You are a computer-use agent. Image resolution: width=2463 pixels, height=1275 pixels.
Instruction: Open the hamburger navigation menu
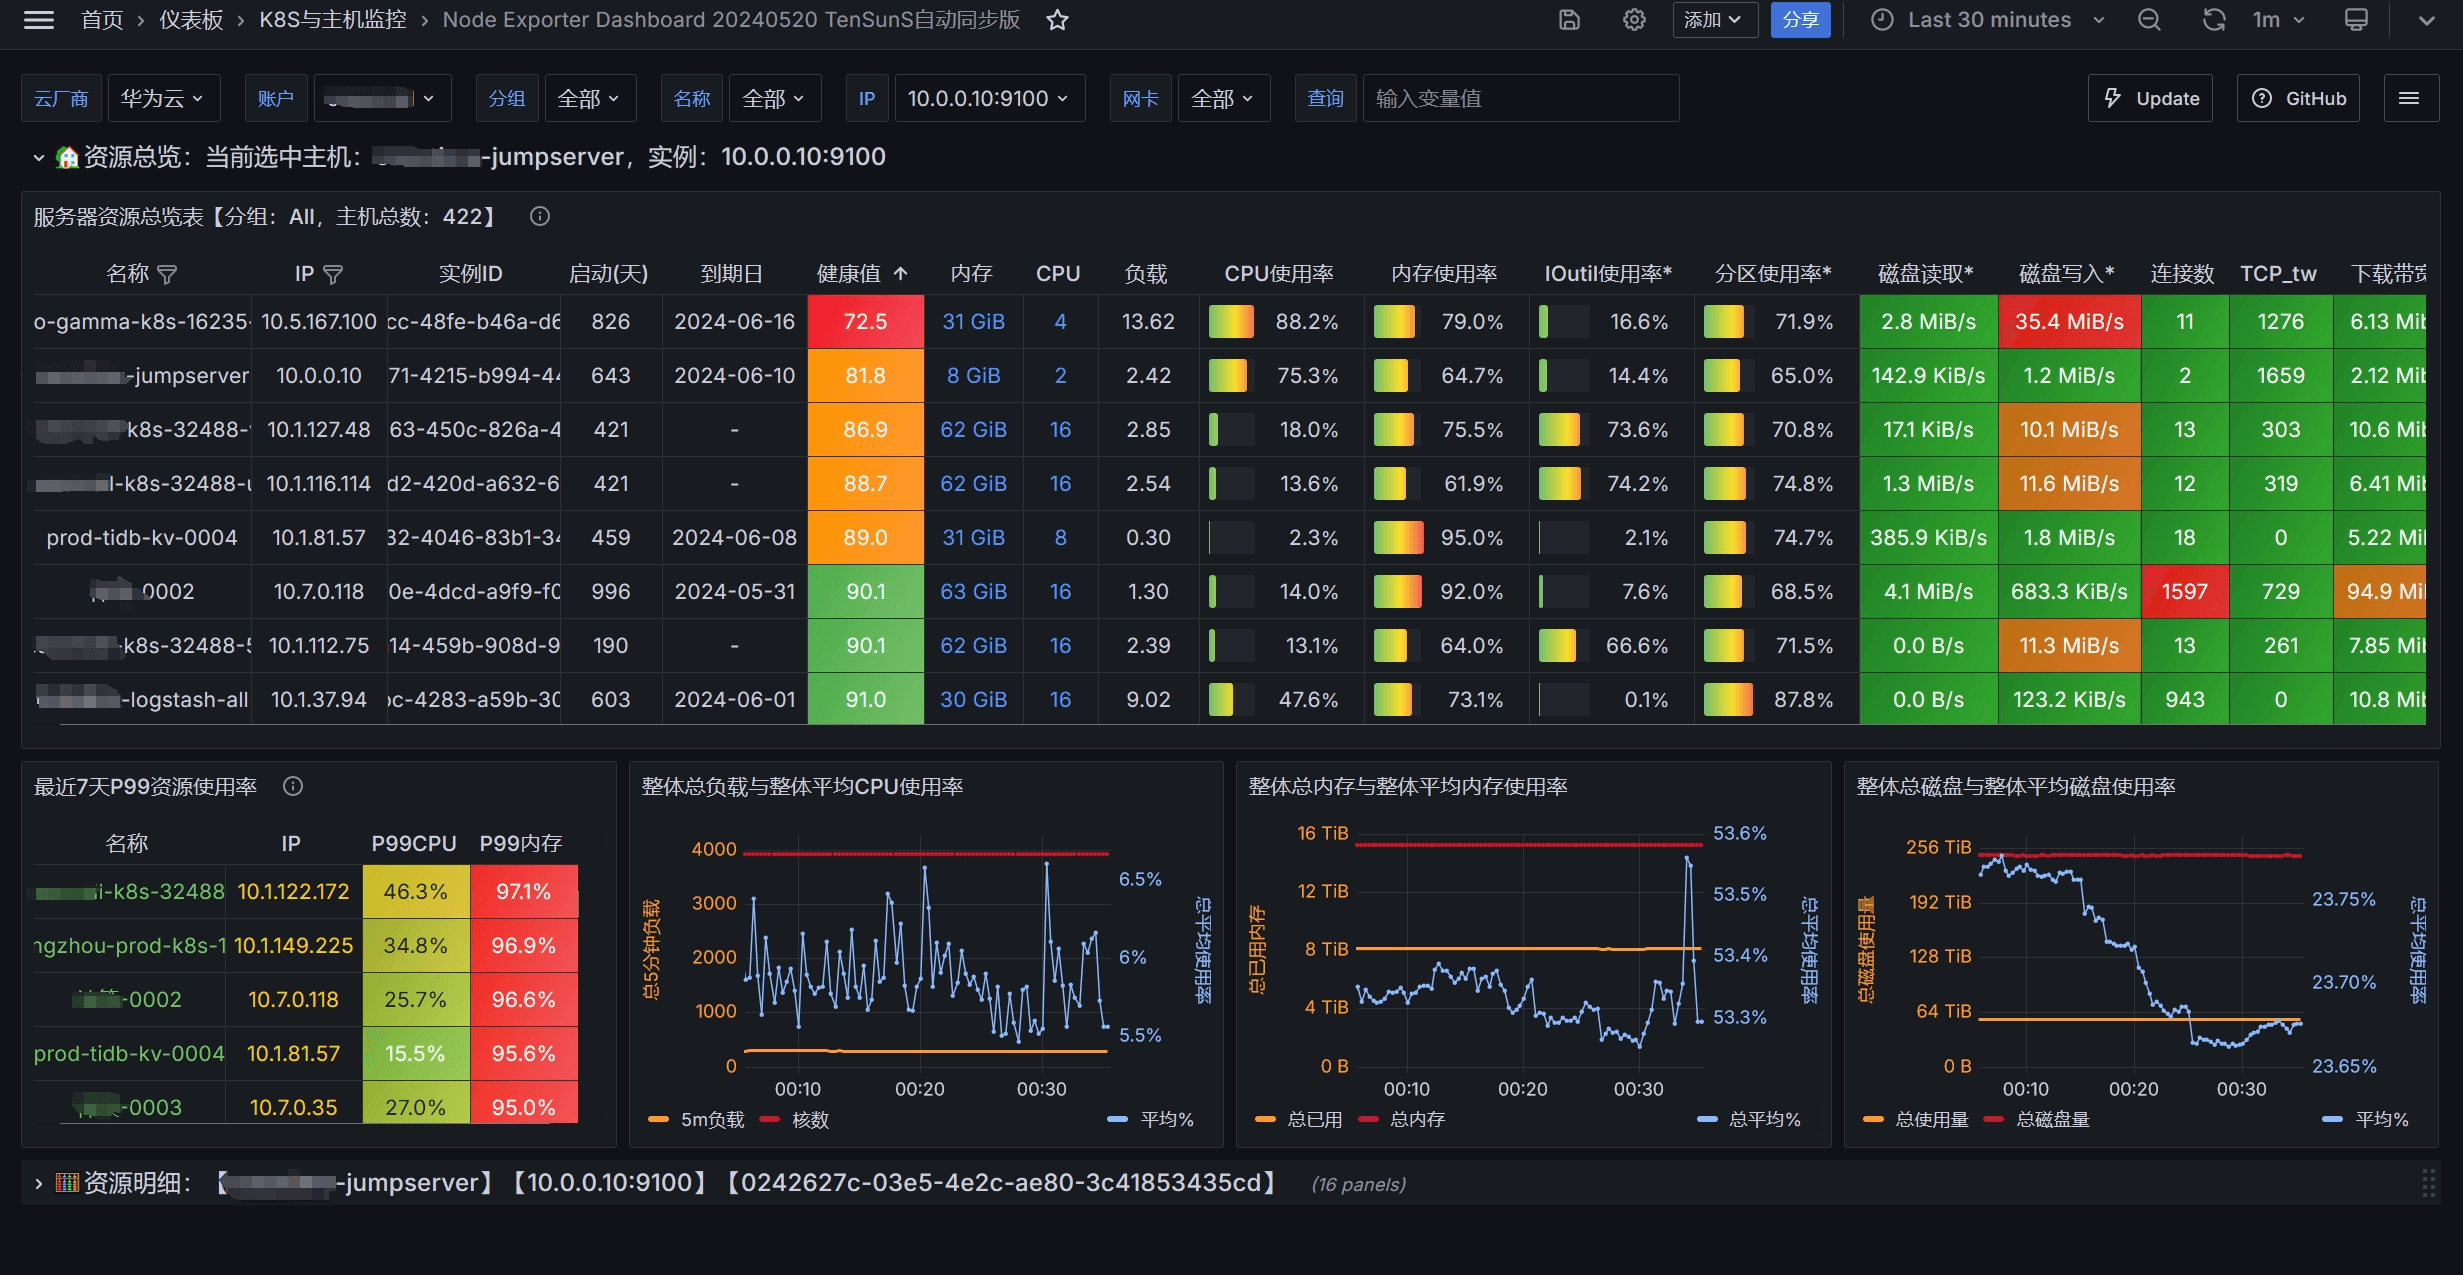click(x=39, y=20)
